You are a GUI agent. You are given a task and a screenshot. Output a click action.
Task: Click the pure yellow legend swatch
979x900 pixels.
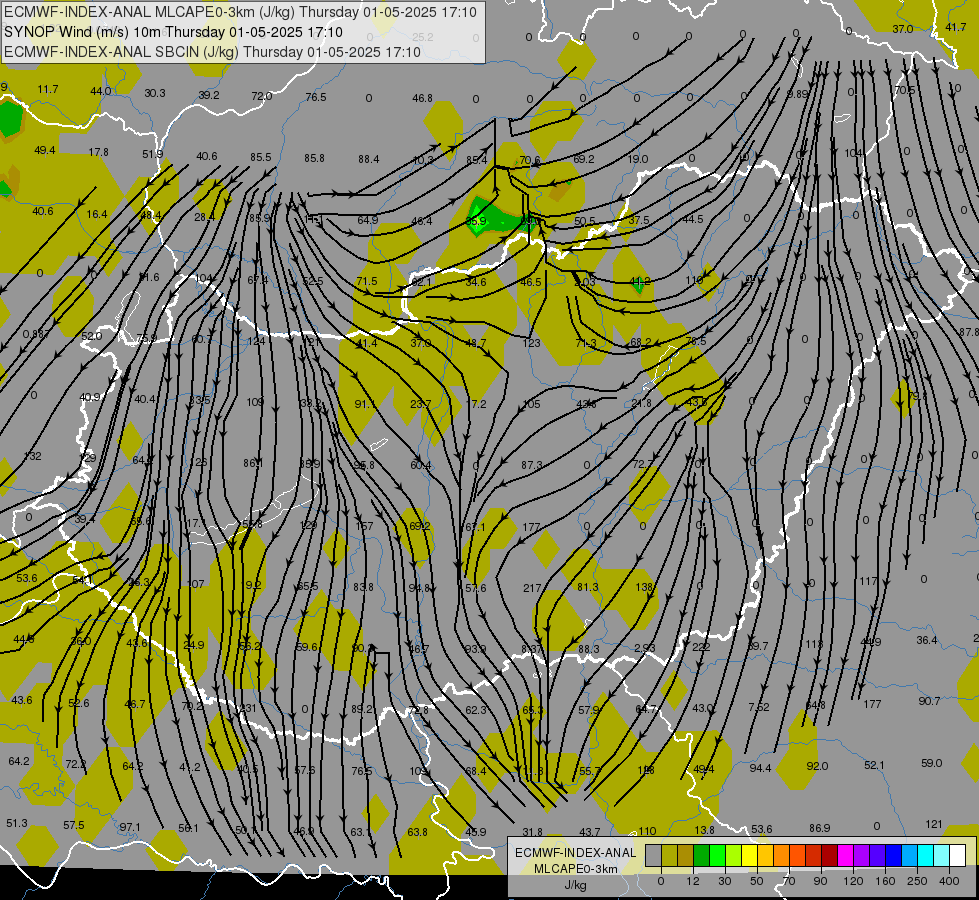[x=750, y=855]
